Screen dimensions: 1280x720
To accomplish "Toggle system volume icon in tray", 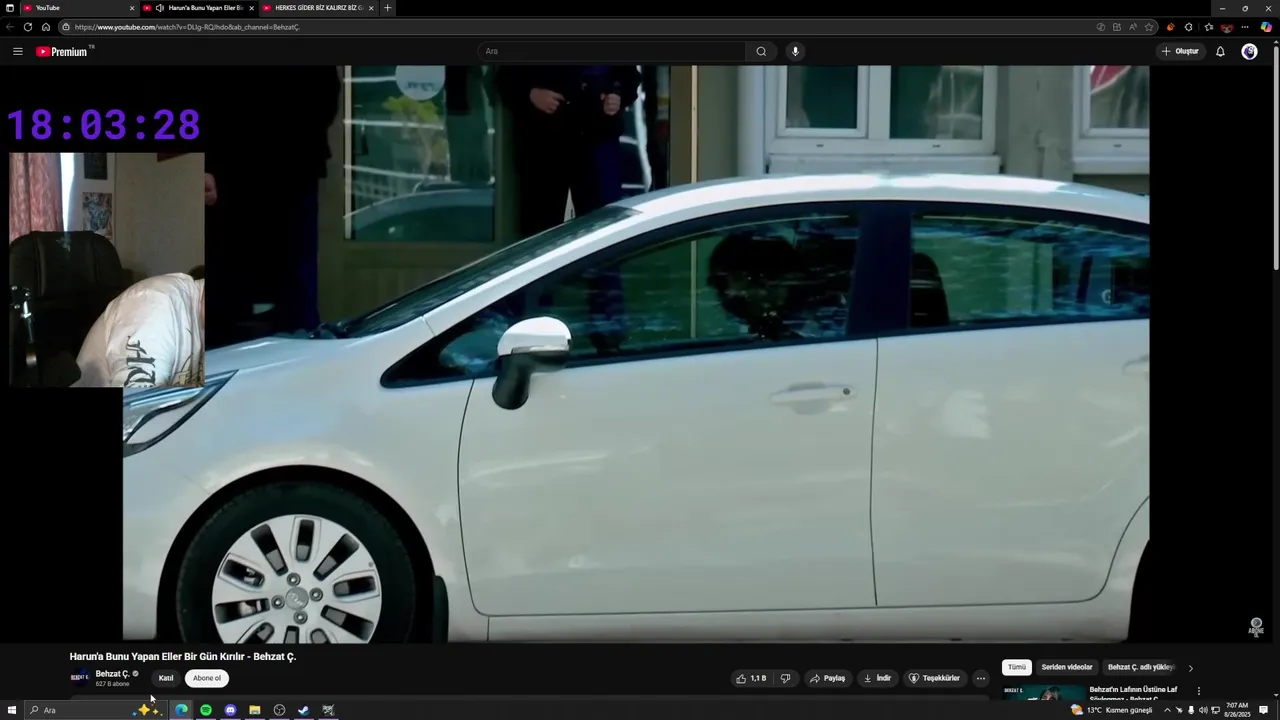I will 1203,710.
